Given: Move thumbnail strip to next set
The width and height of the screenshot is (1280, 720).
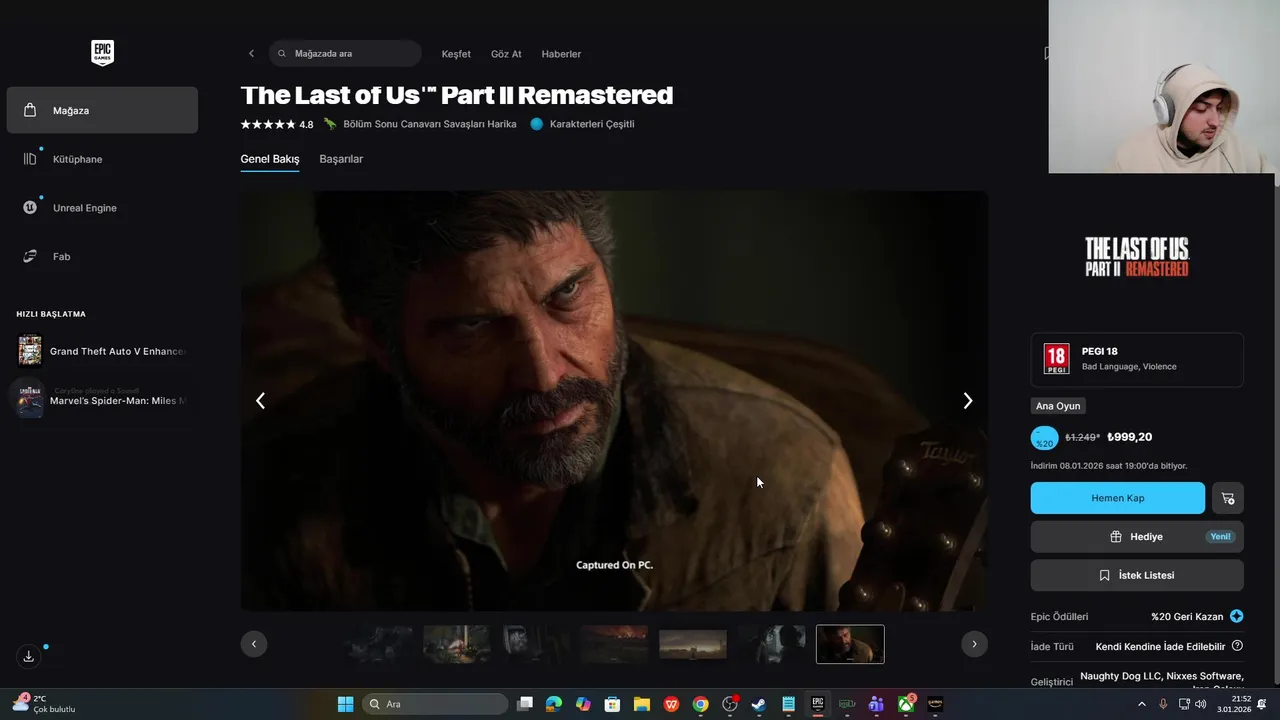Looking at the screenshot, I should point(974,644).
